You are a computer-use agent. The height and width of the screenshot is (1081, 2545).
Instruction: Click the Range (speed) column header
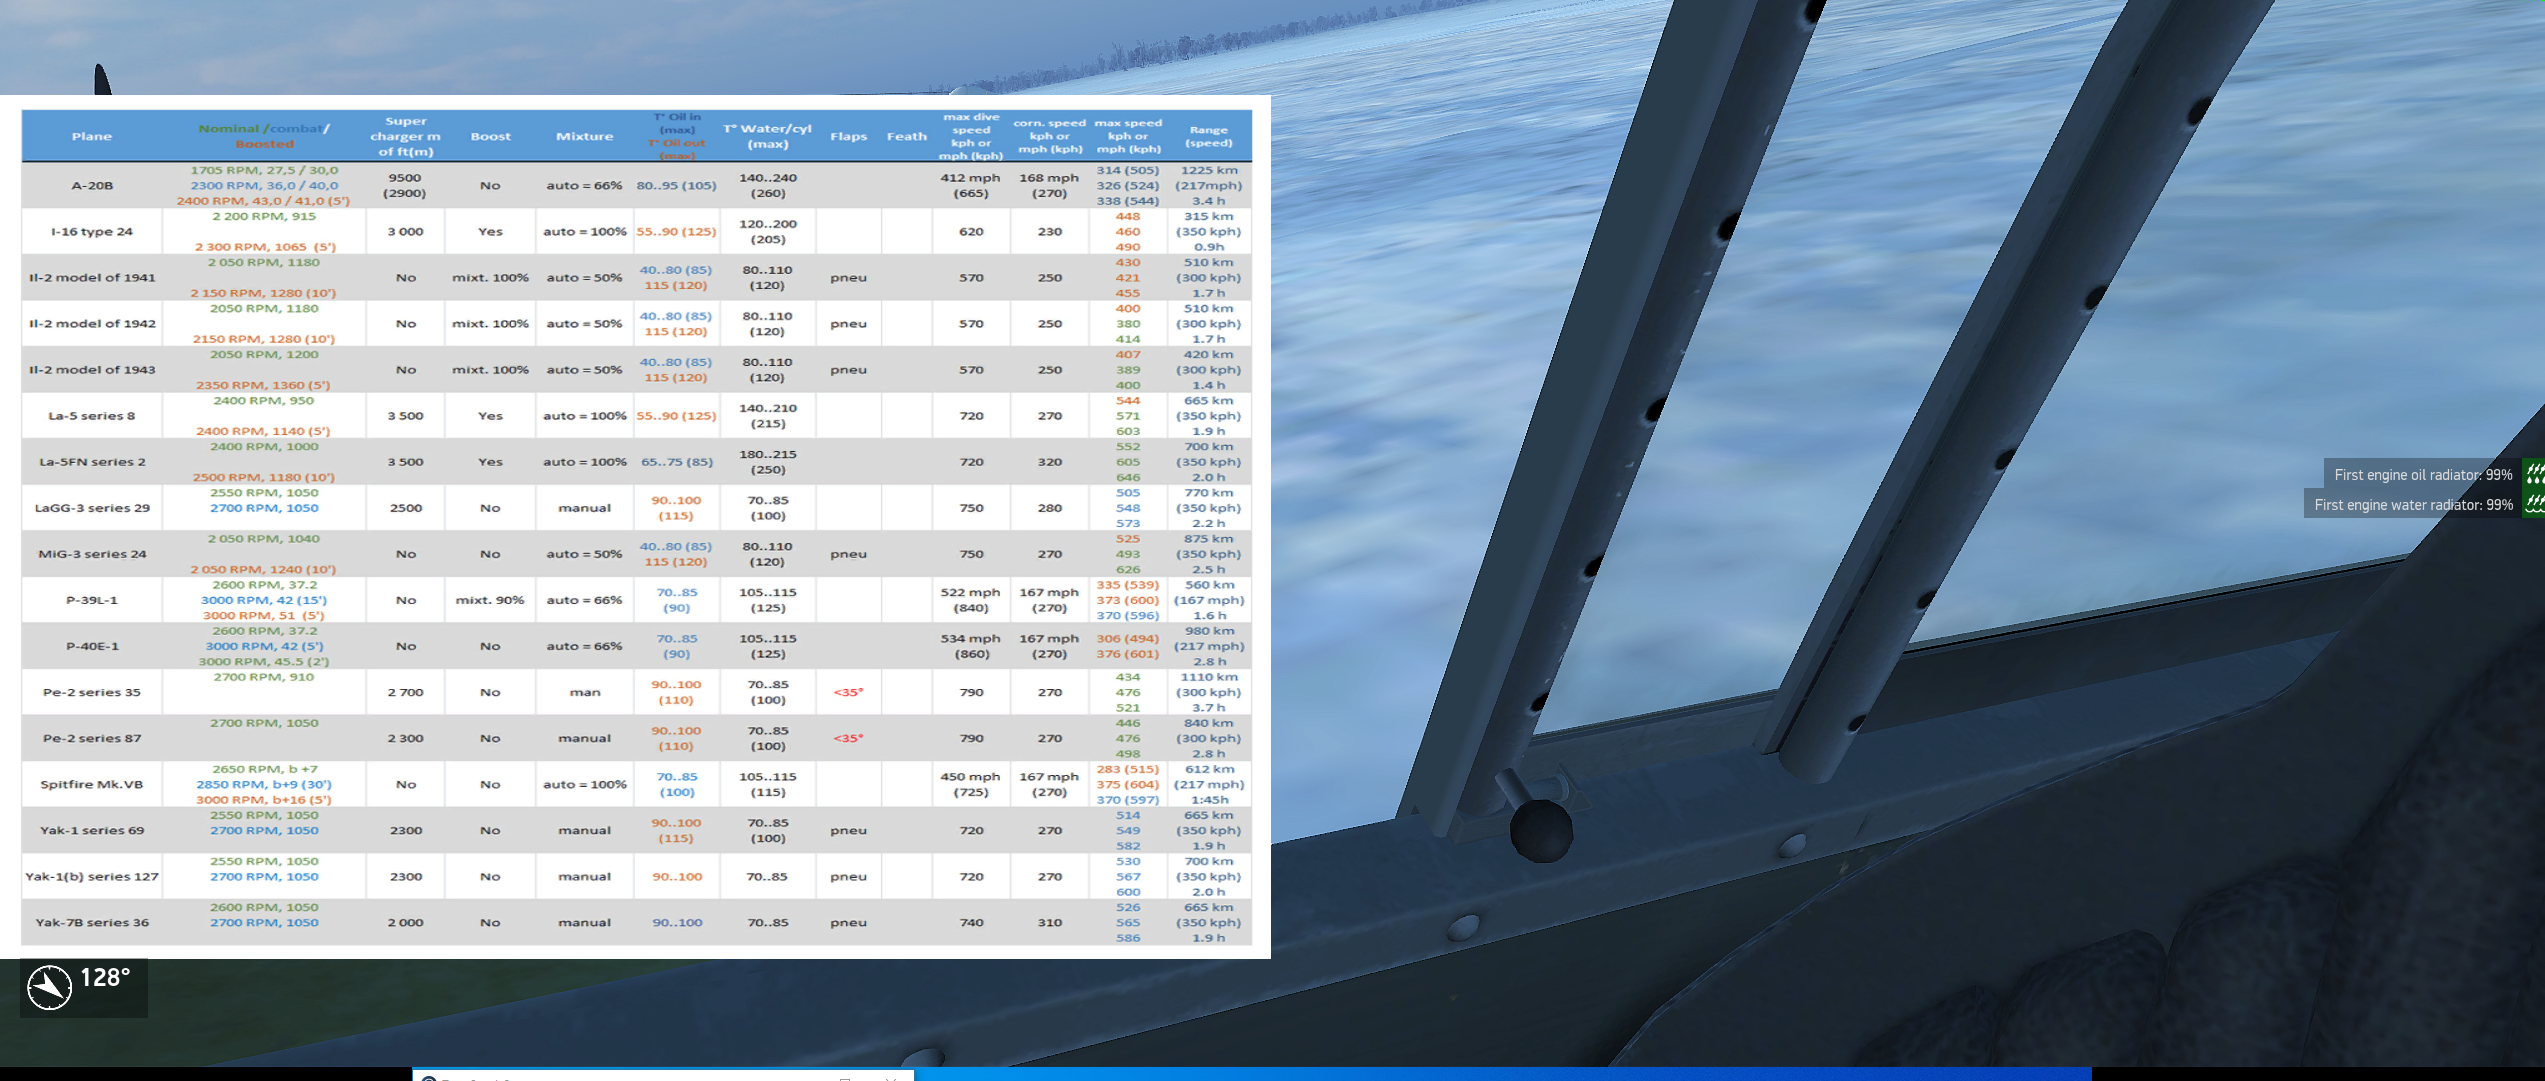(1208, 136)
